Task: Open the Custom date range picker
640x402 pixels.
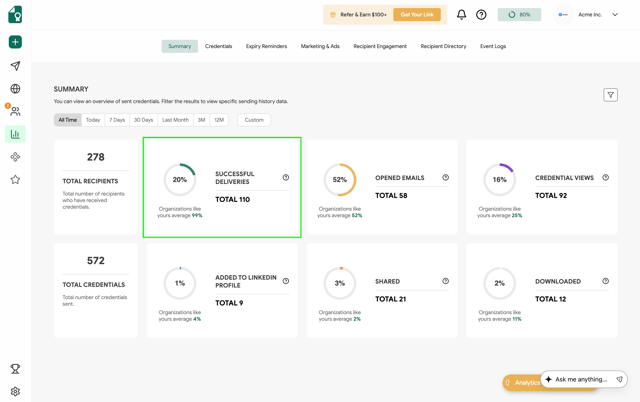Action: [254, 120]
